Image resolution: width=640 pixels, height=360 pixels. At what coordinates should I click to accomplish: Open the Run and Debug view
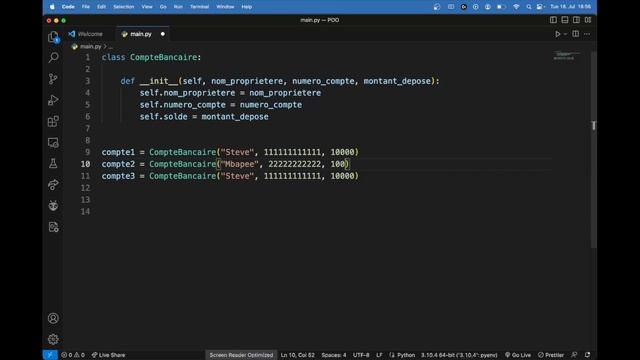53,100
